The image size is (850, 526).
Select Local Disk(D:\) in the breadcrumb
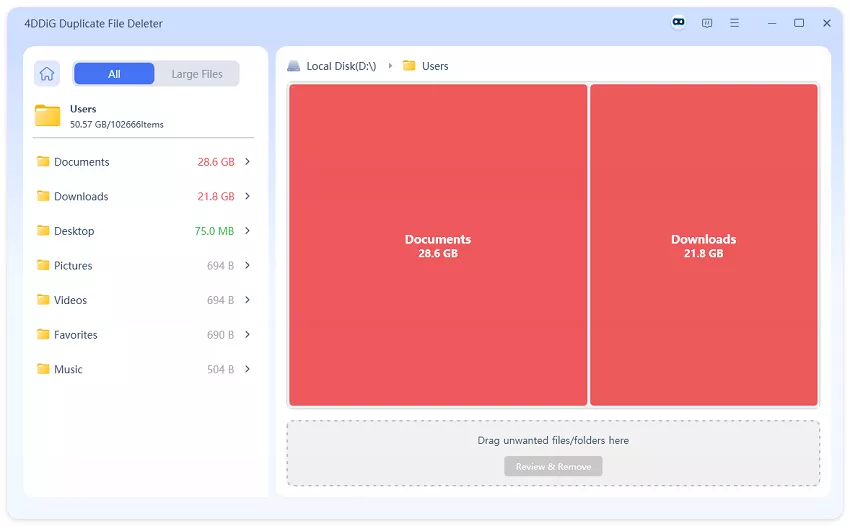341,66
